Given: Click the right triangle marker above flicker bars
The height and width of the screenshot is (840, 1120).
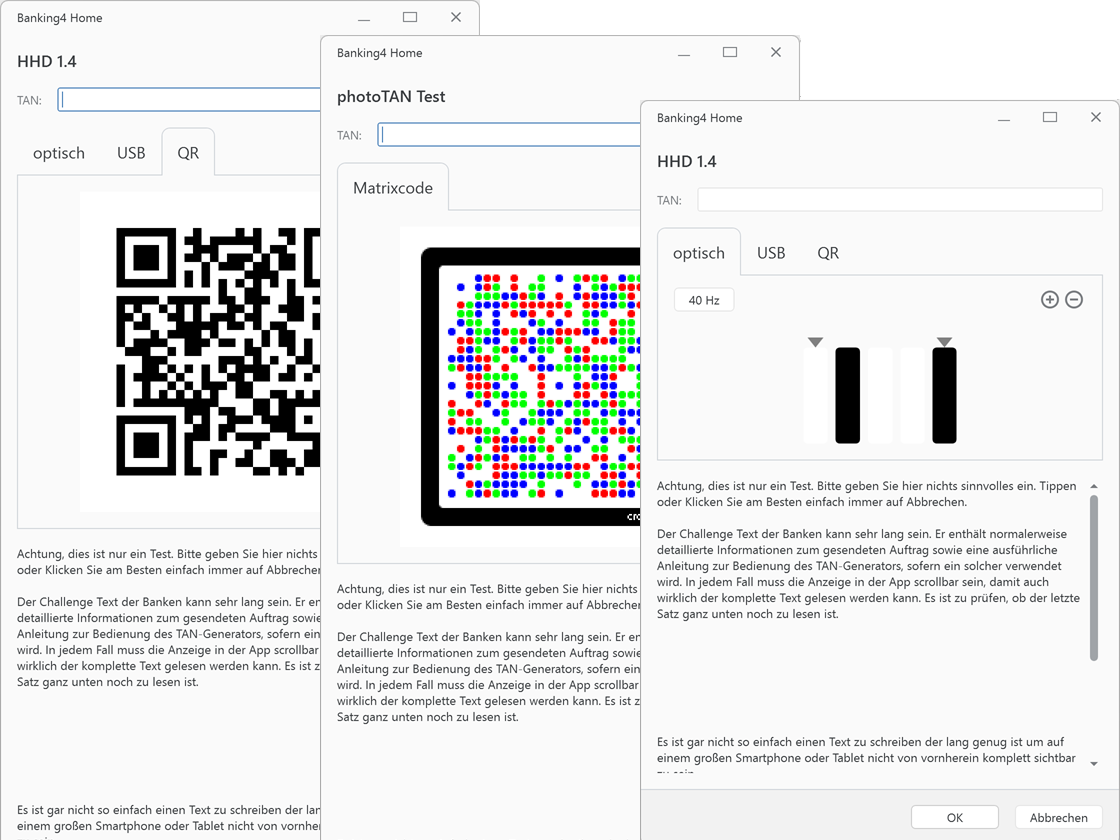Looking at the screenshot, I should click(x=944, y=342).
